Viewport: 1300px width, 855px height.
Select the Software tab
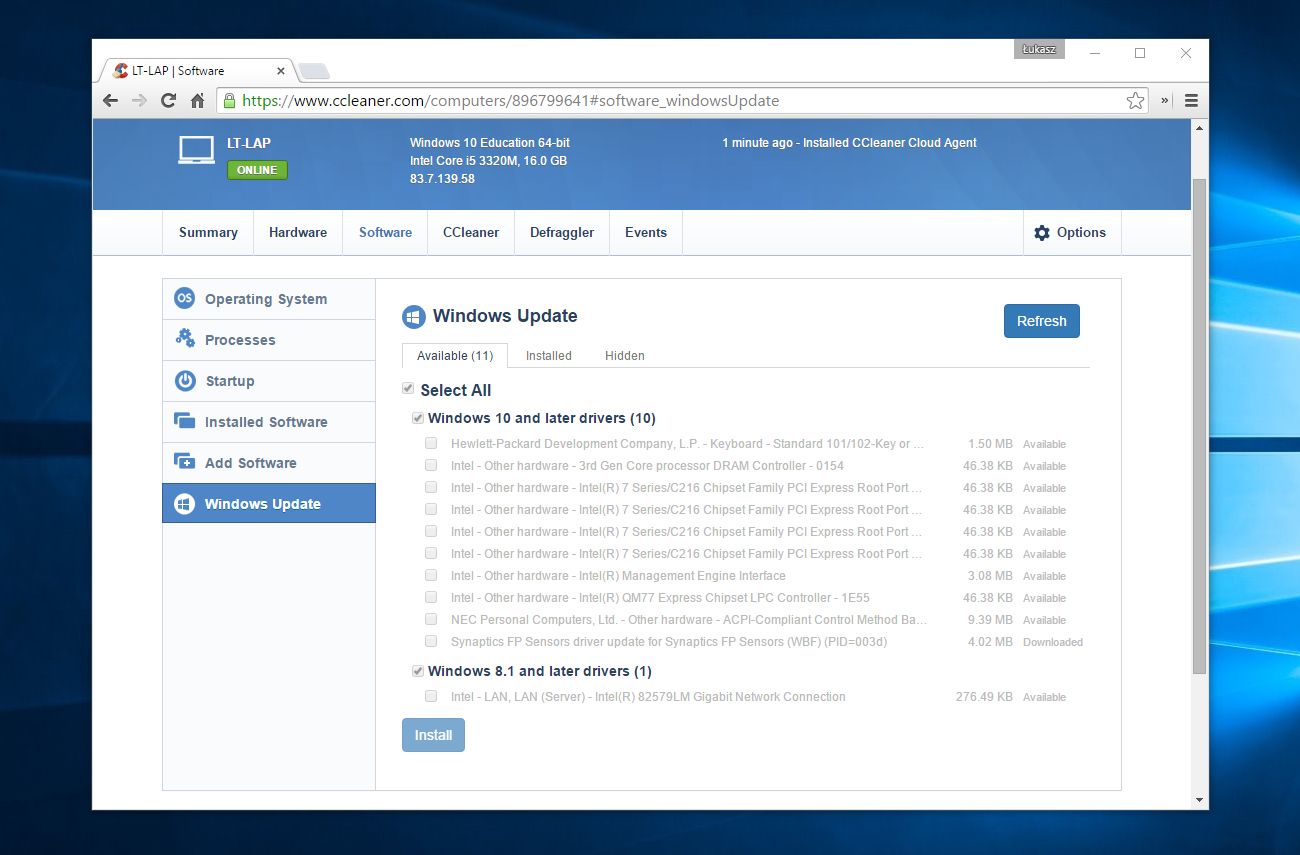pos(385,232)
